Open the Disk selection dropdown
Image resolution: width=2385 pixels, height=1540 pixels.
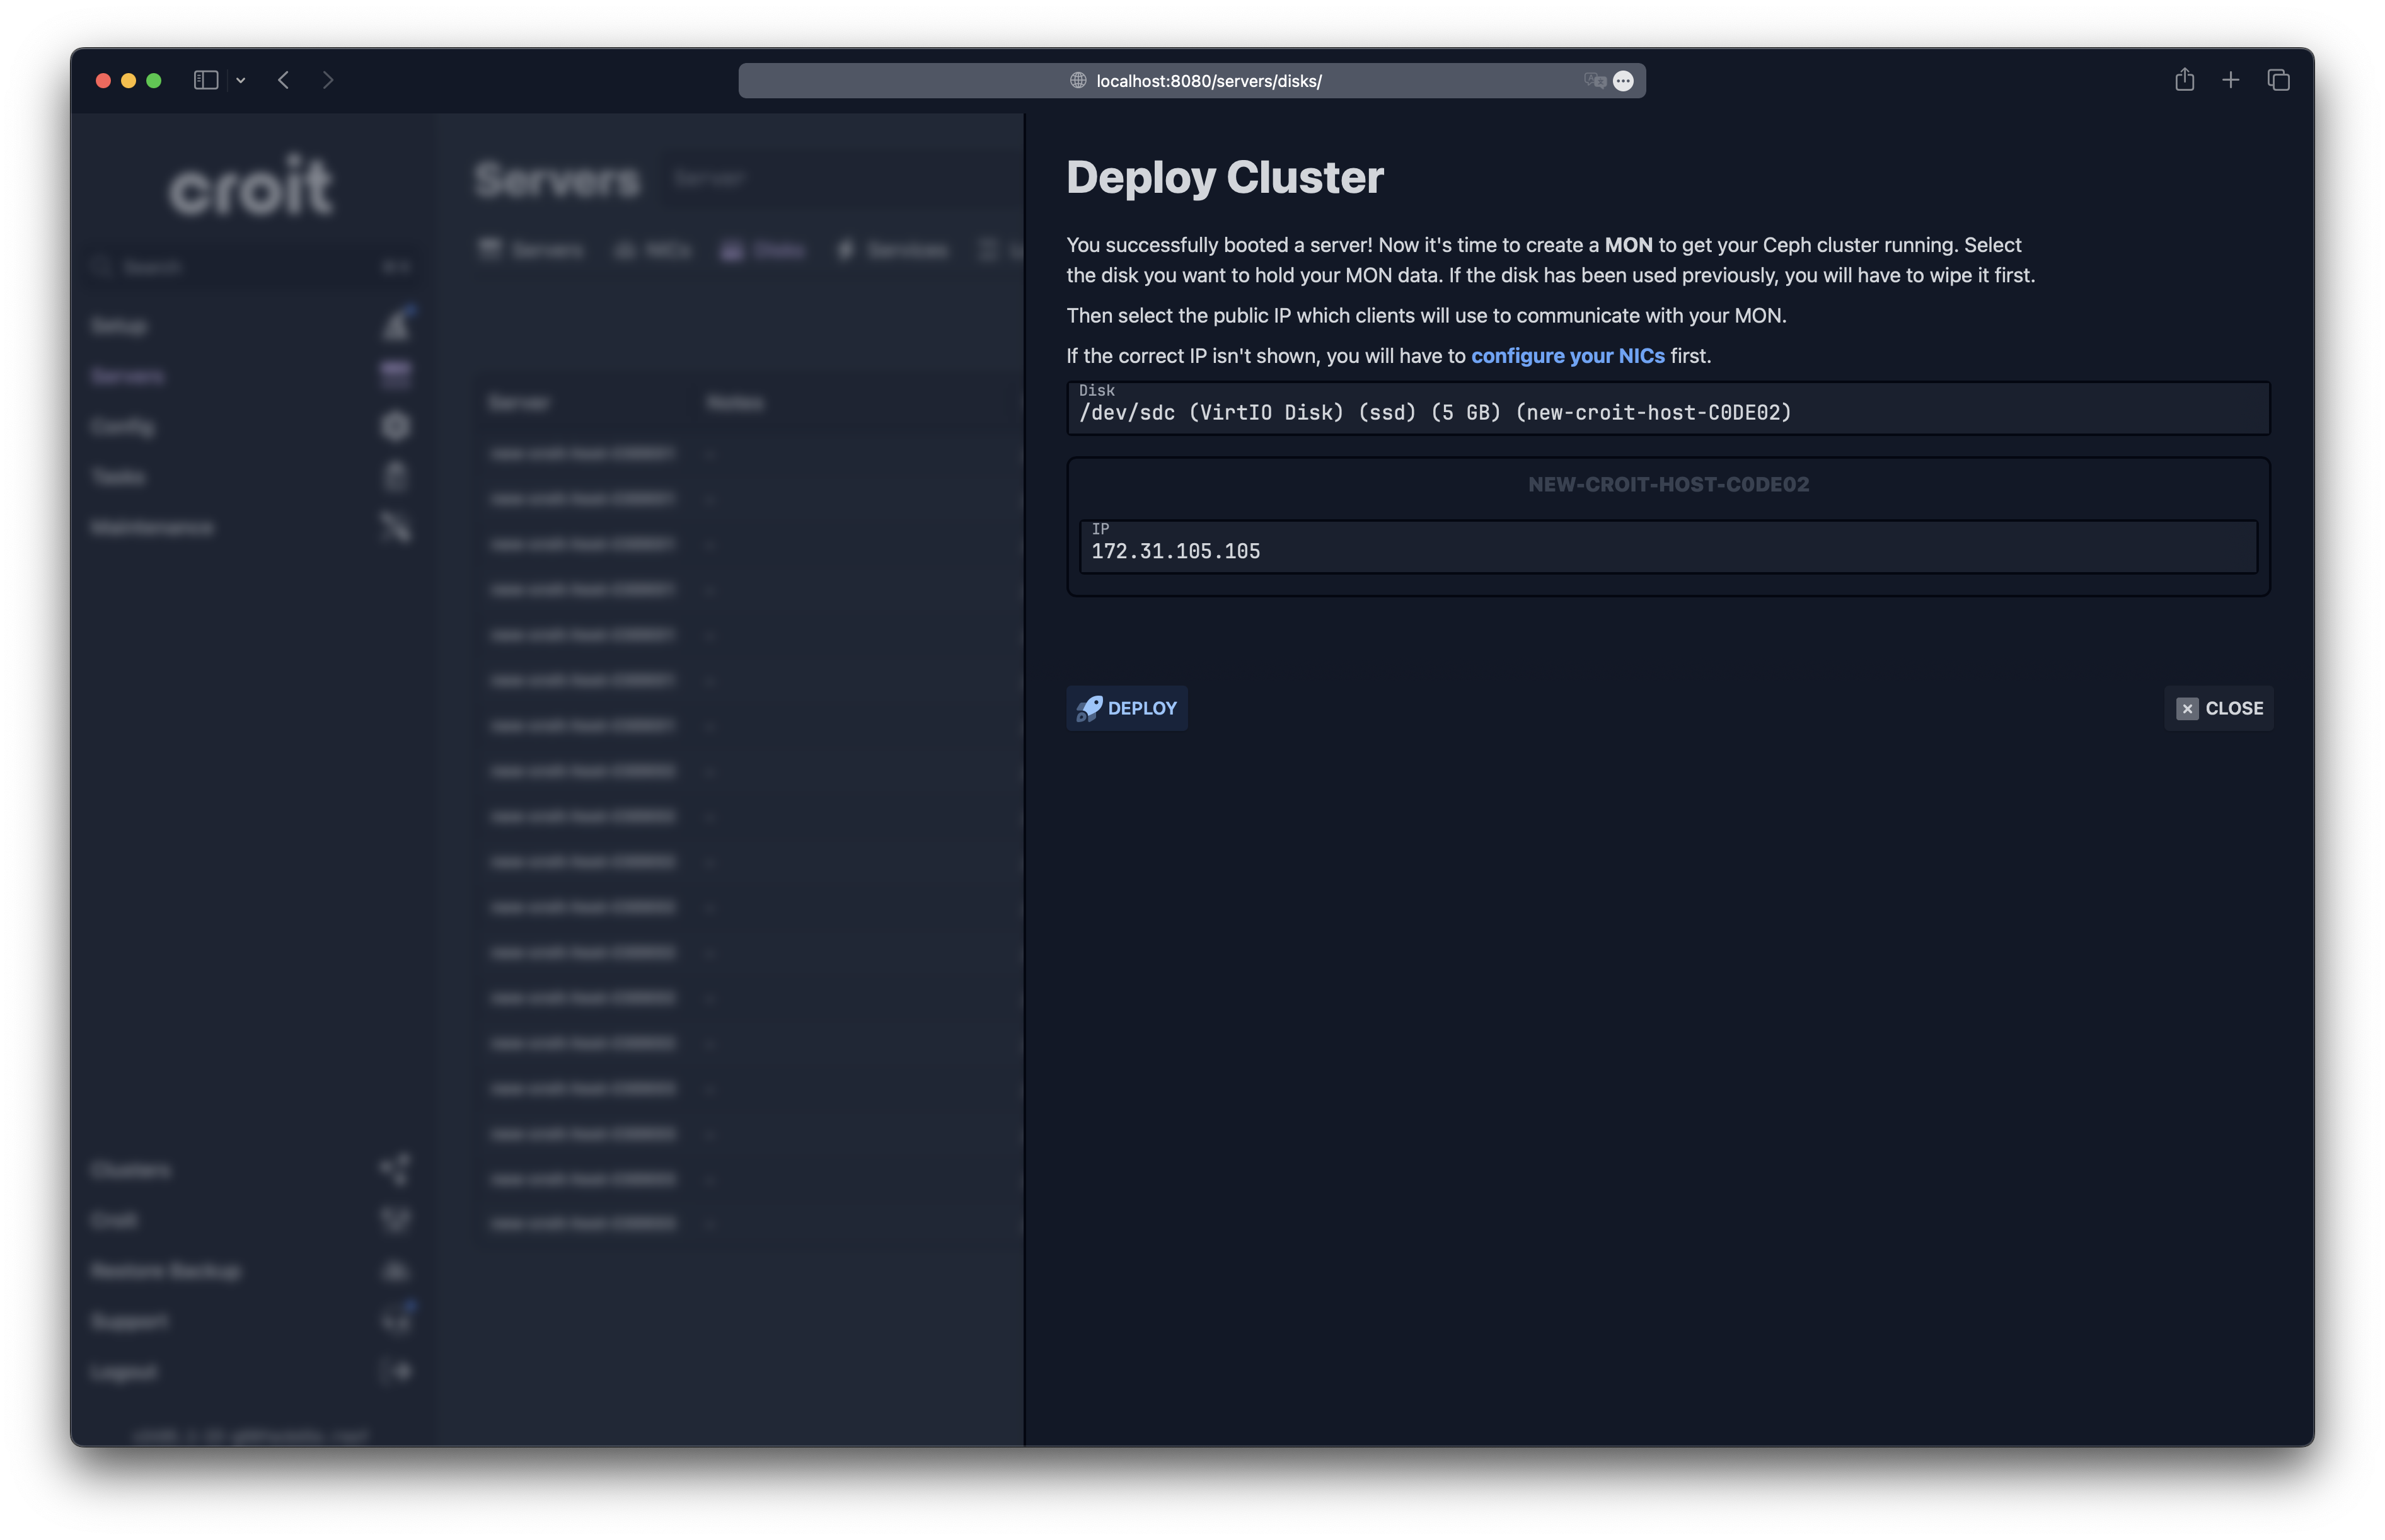click(x=1667, y=408)
